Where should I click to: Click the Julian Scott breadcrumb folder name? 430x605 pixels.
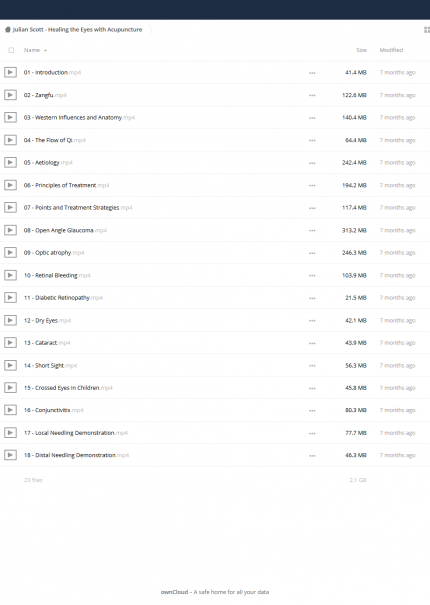click(77, 29)
